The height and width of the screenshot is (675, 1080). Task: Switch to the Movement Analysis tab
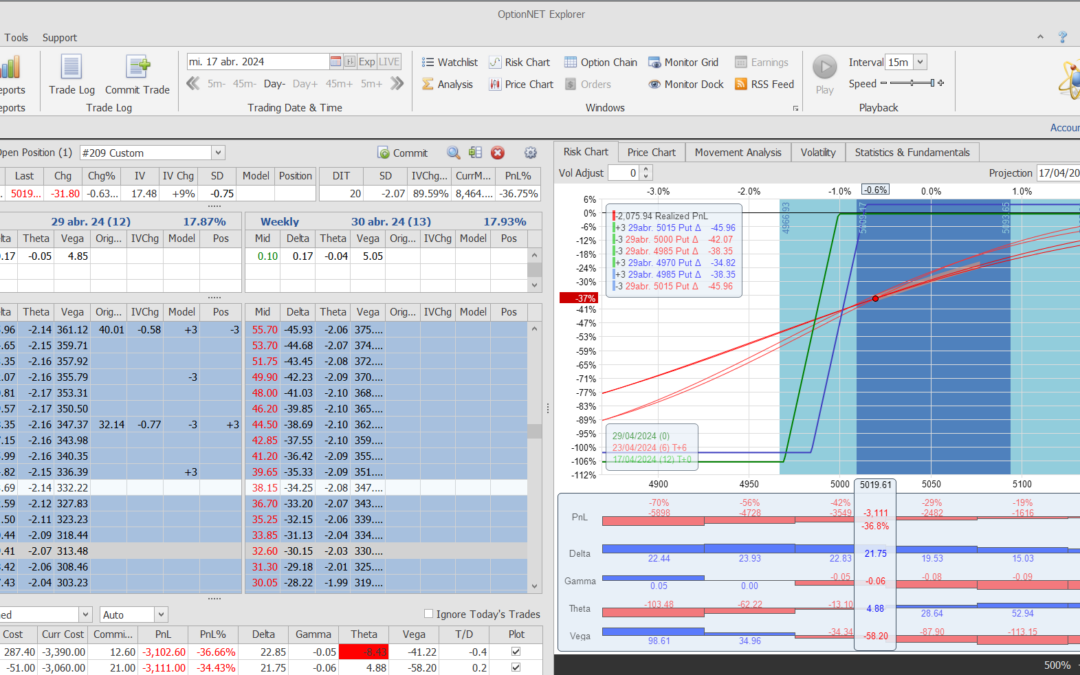tap(738, 152)
